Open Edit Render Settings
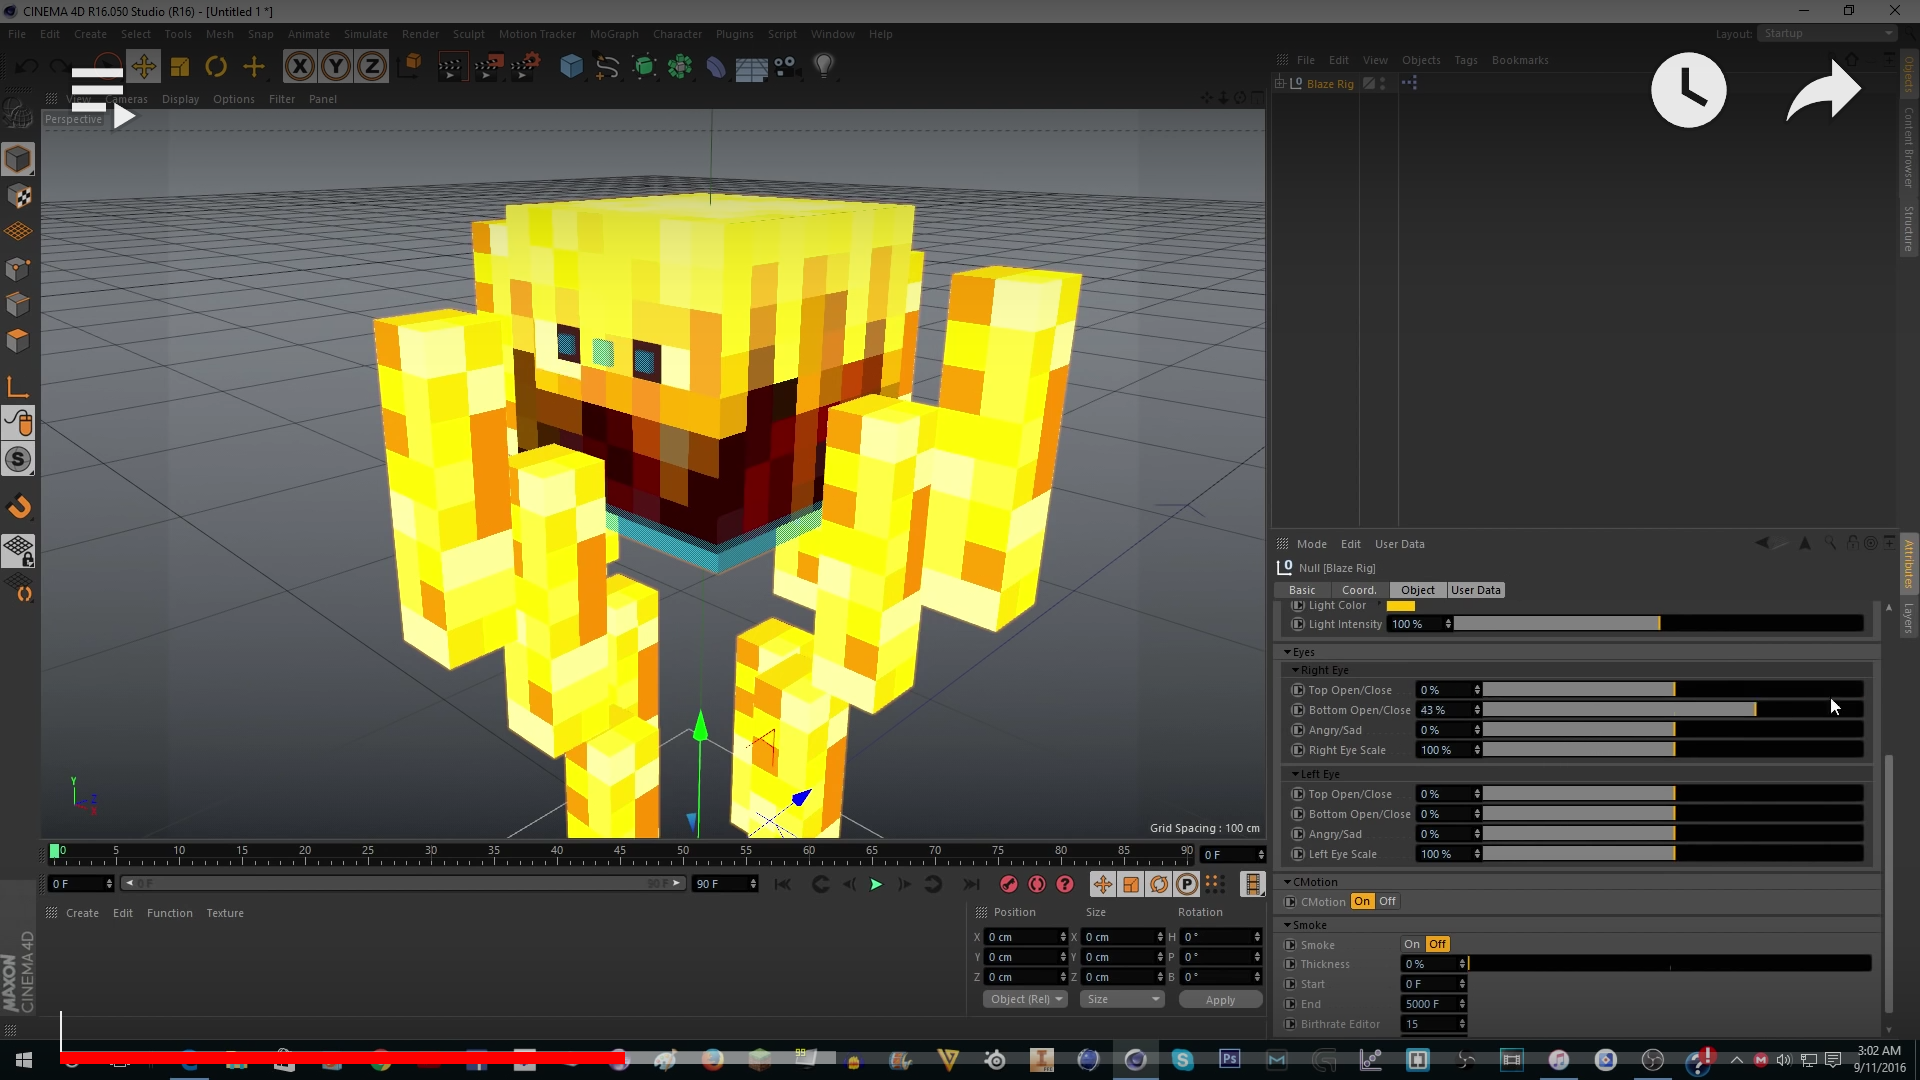This screenshot has width=1920, height=1080. (x=526, y=66)
